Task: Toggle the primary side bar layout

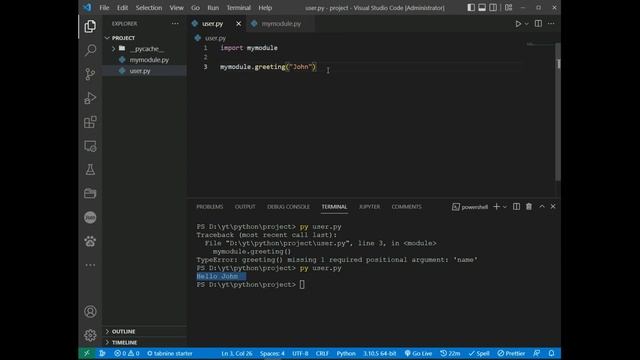Action: tap(471, 8)
